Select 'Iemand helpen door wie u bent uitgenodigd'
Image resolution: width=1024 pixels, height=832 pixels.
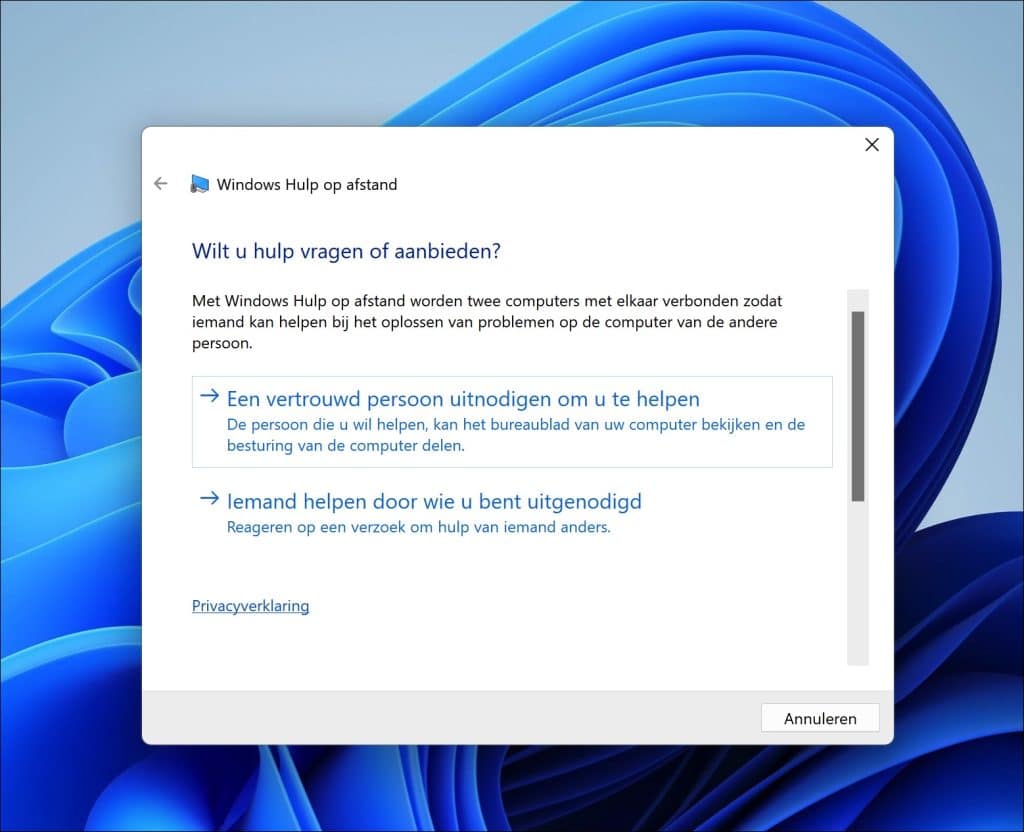pos(435,501)
